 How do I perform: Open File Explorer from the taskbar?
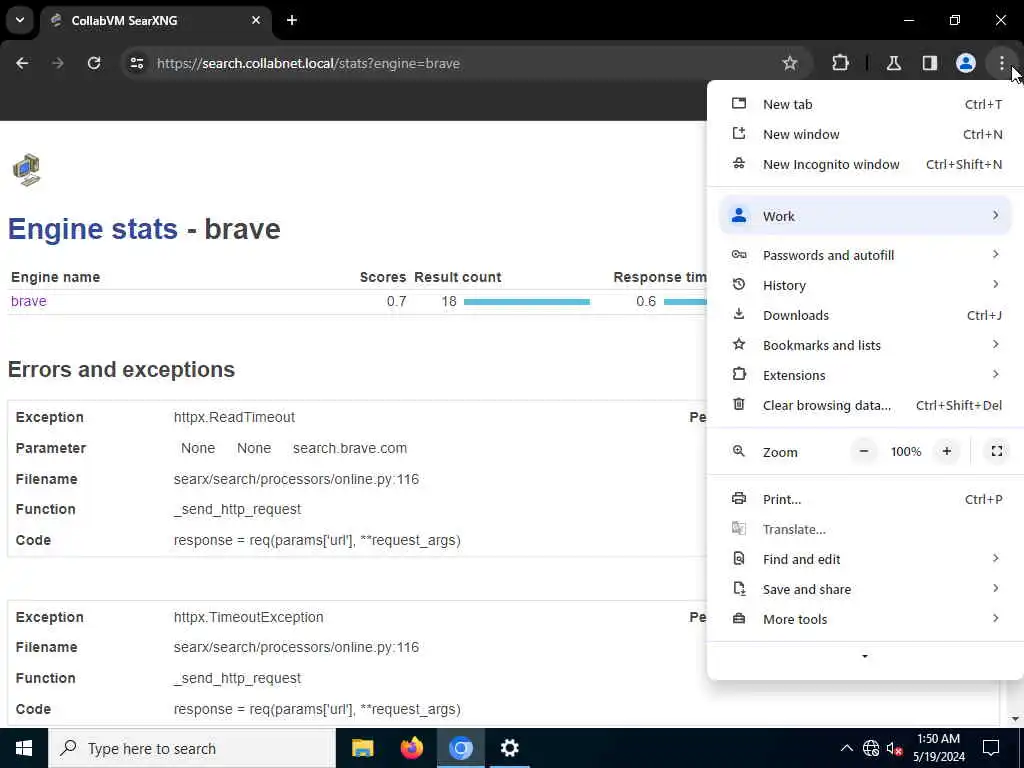point(362,748)
